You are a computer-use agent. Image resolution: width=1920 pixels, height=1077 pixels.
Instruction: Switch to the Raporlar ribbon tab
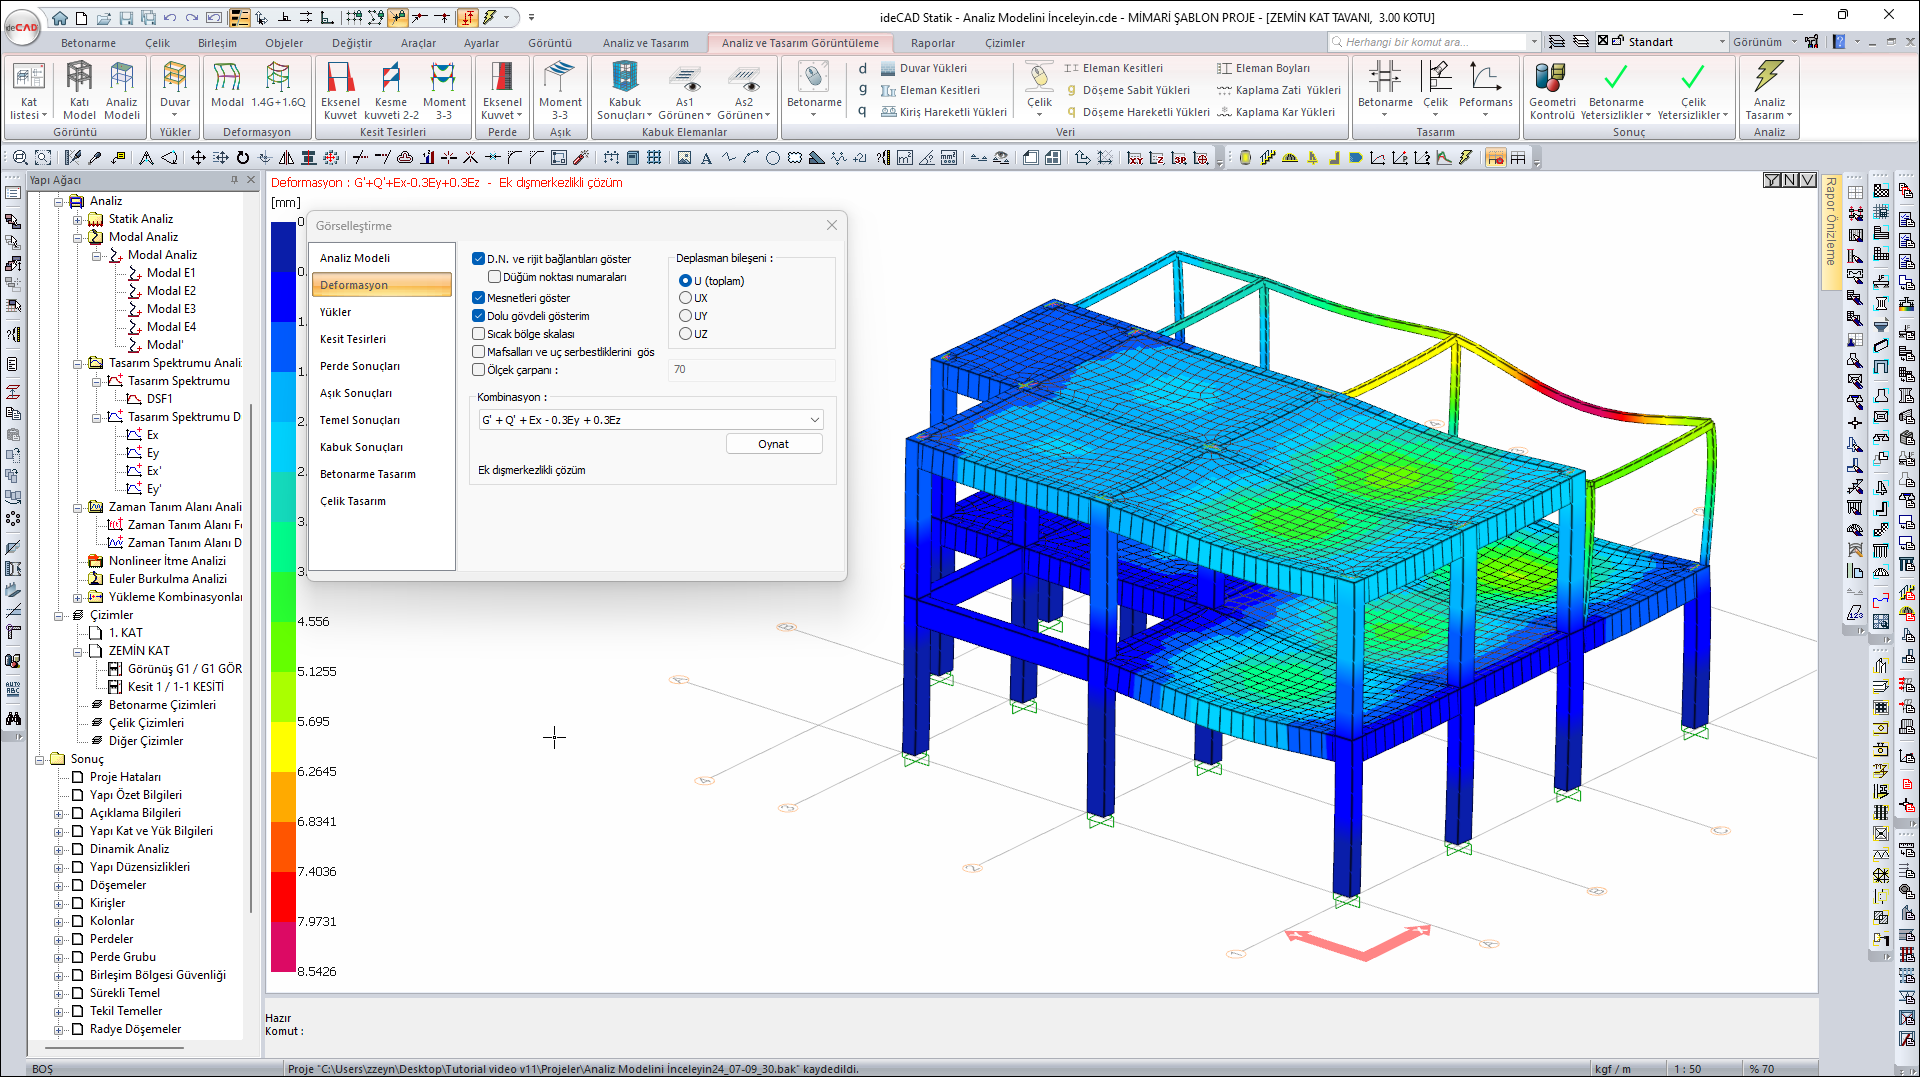pyautogui.click(x=932, y=43)
